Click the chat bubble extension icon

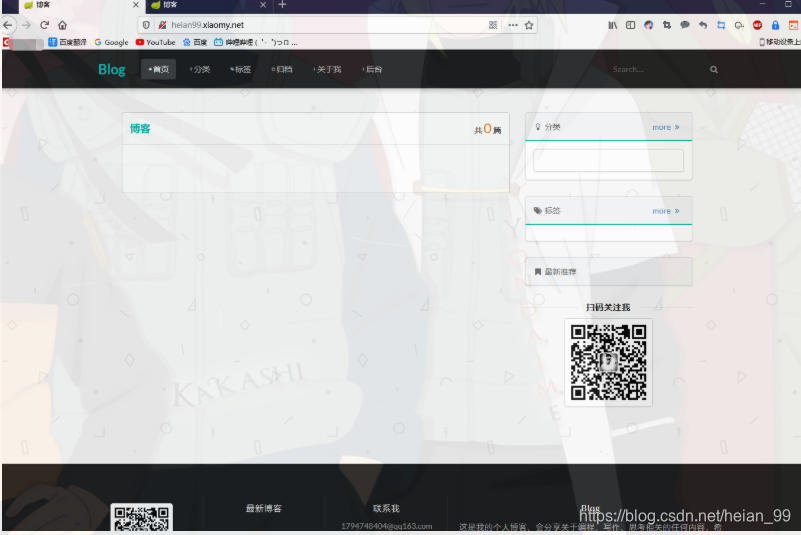[685, 25]
